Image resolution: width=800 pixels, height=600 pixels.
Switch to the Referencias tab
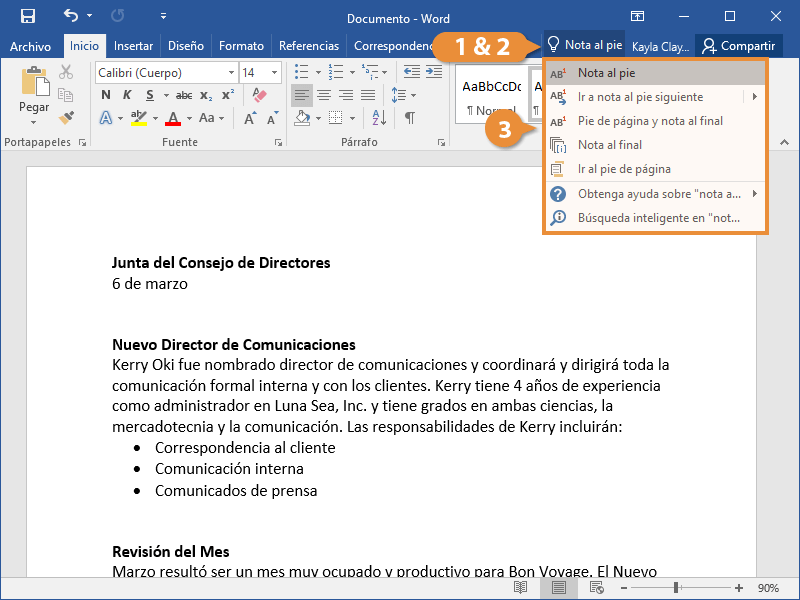point(309,46)
